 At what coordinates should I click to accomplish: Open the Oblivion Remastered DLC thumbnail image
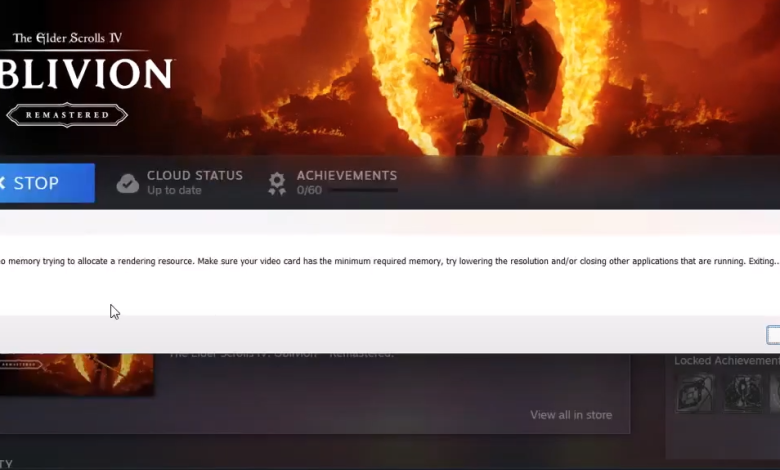[77, 374]
